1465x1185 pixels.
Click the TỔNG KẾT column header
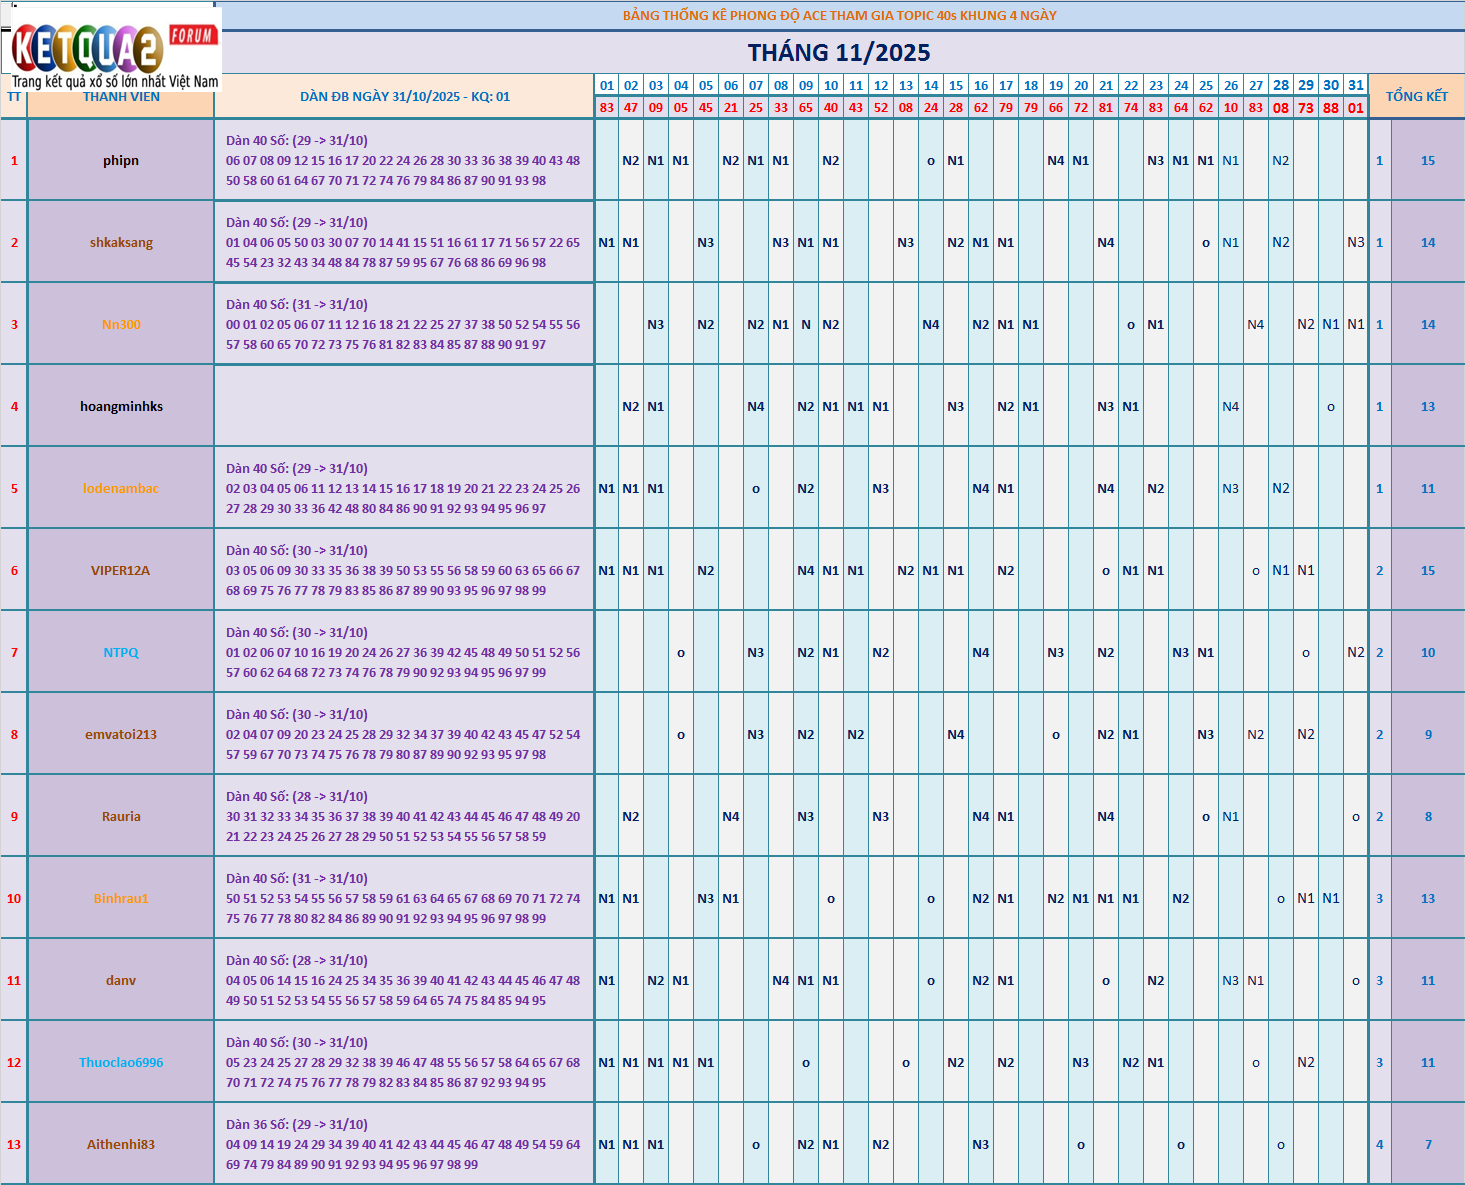(x=1416, y=96)
